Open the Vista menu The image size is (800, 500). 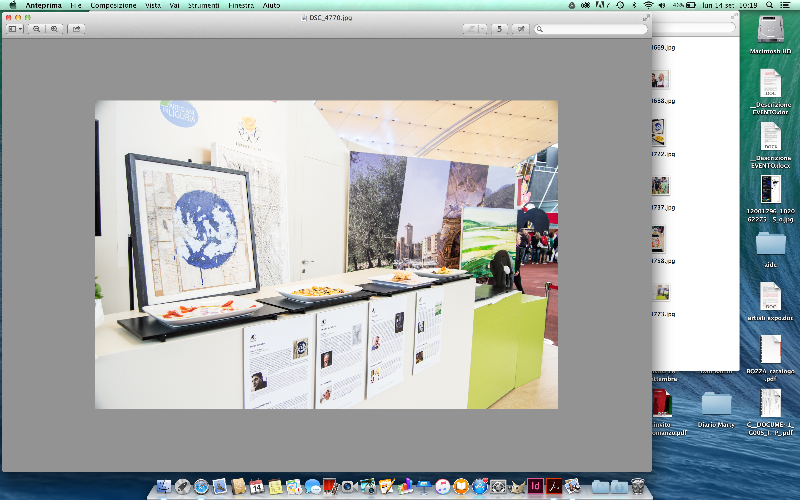pos(153,5)
